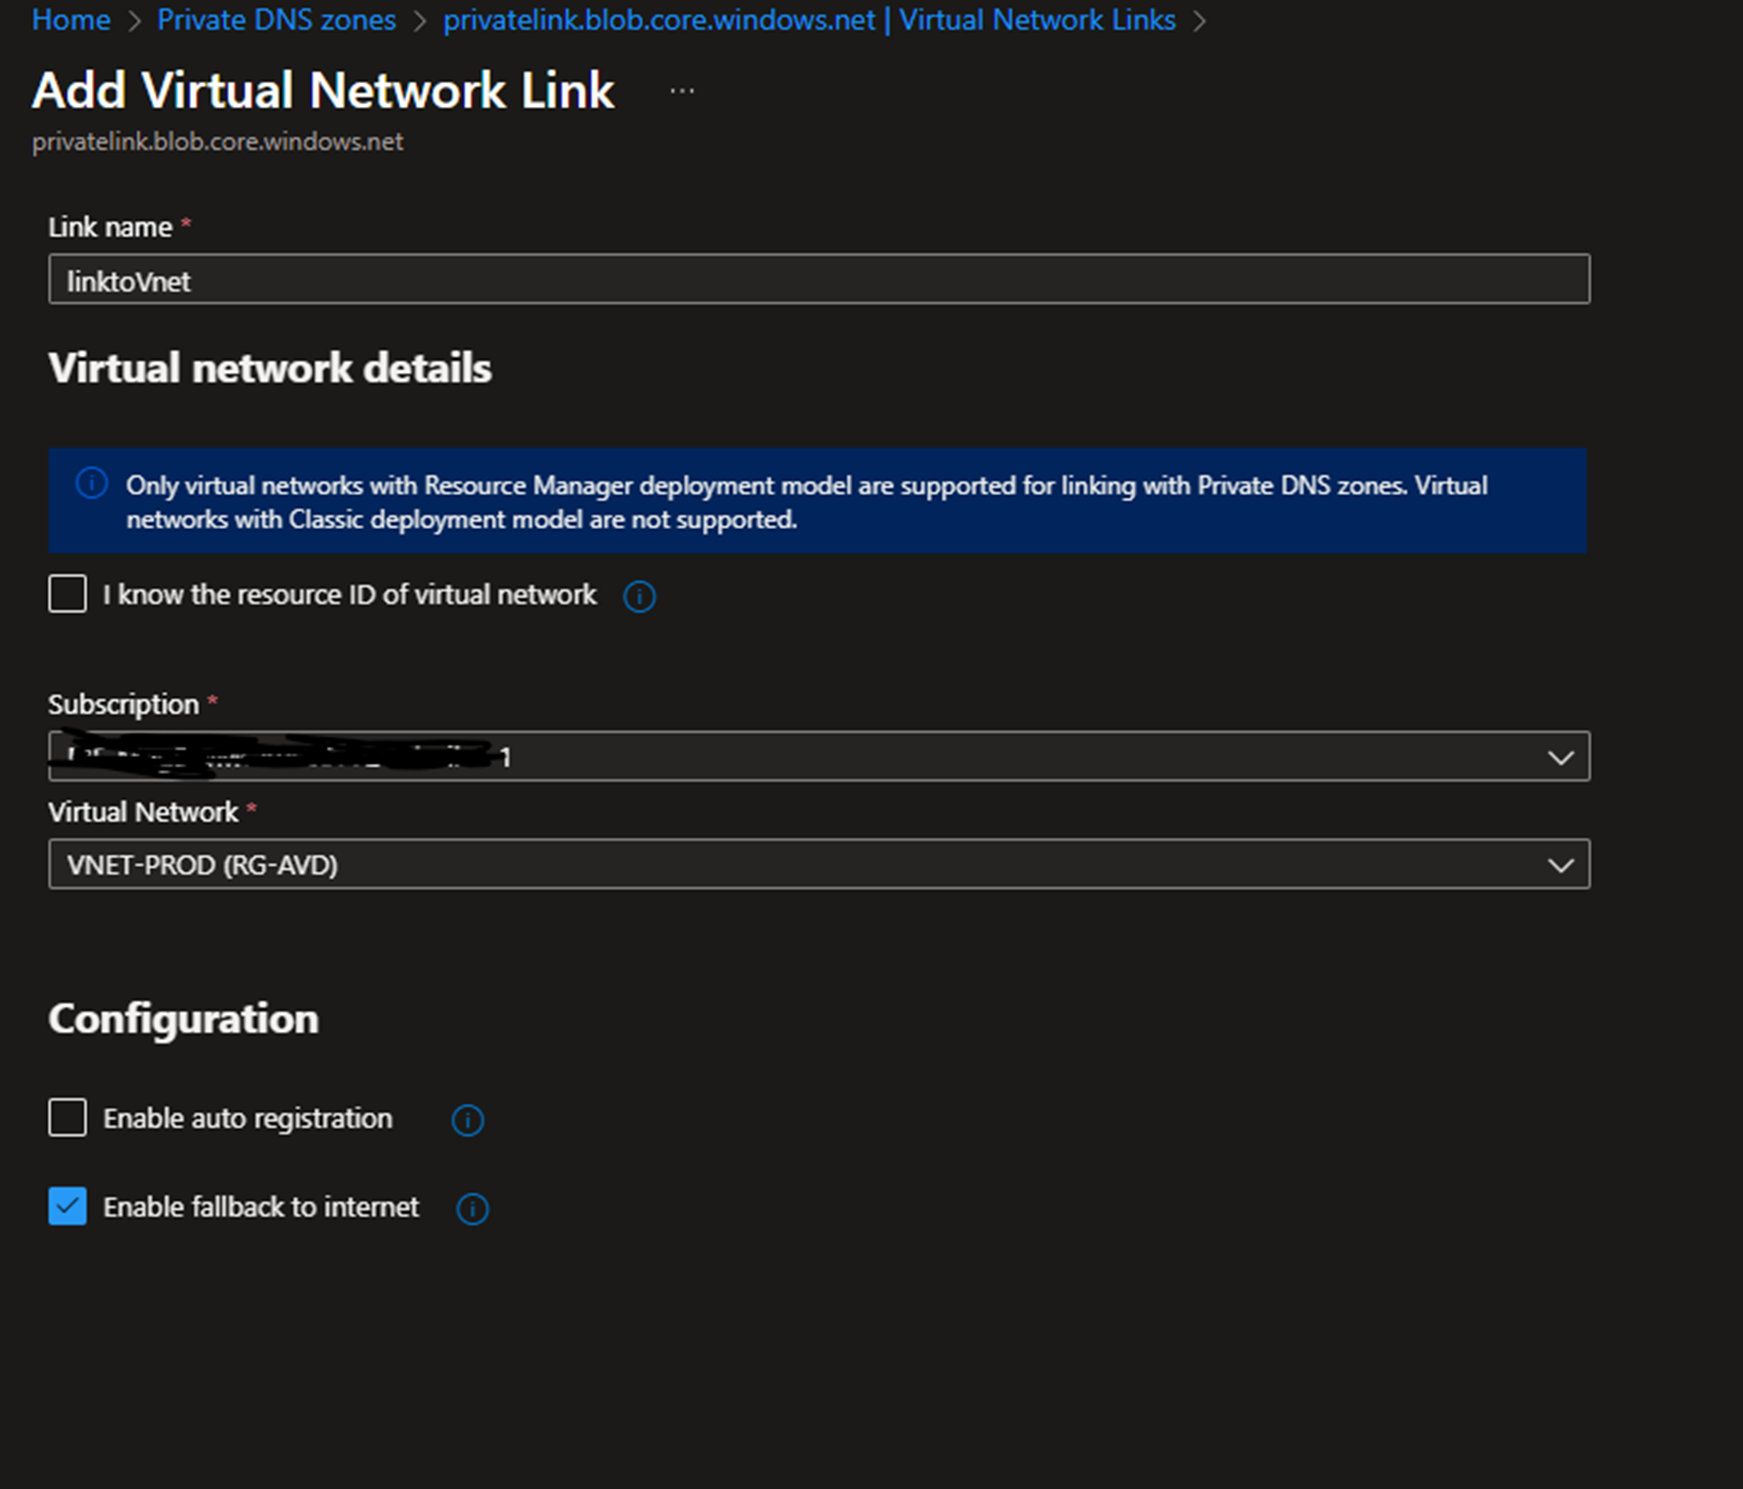The height and width of the screenshot is (1489, 1743).
Task: Click info icon in the blue banner
Action: click(92, 484)
